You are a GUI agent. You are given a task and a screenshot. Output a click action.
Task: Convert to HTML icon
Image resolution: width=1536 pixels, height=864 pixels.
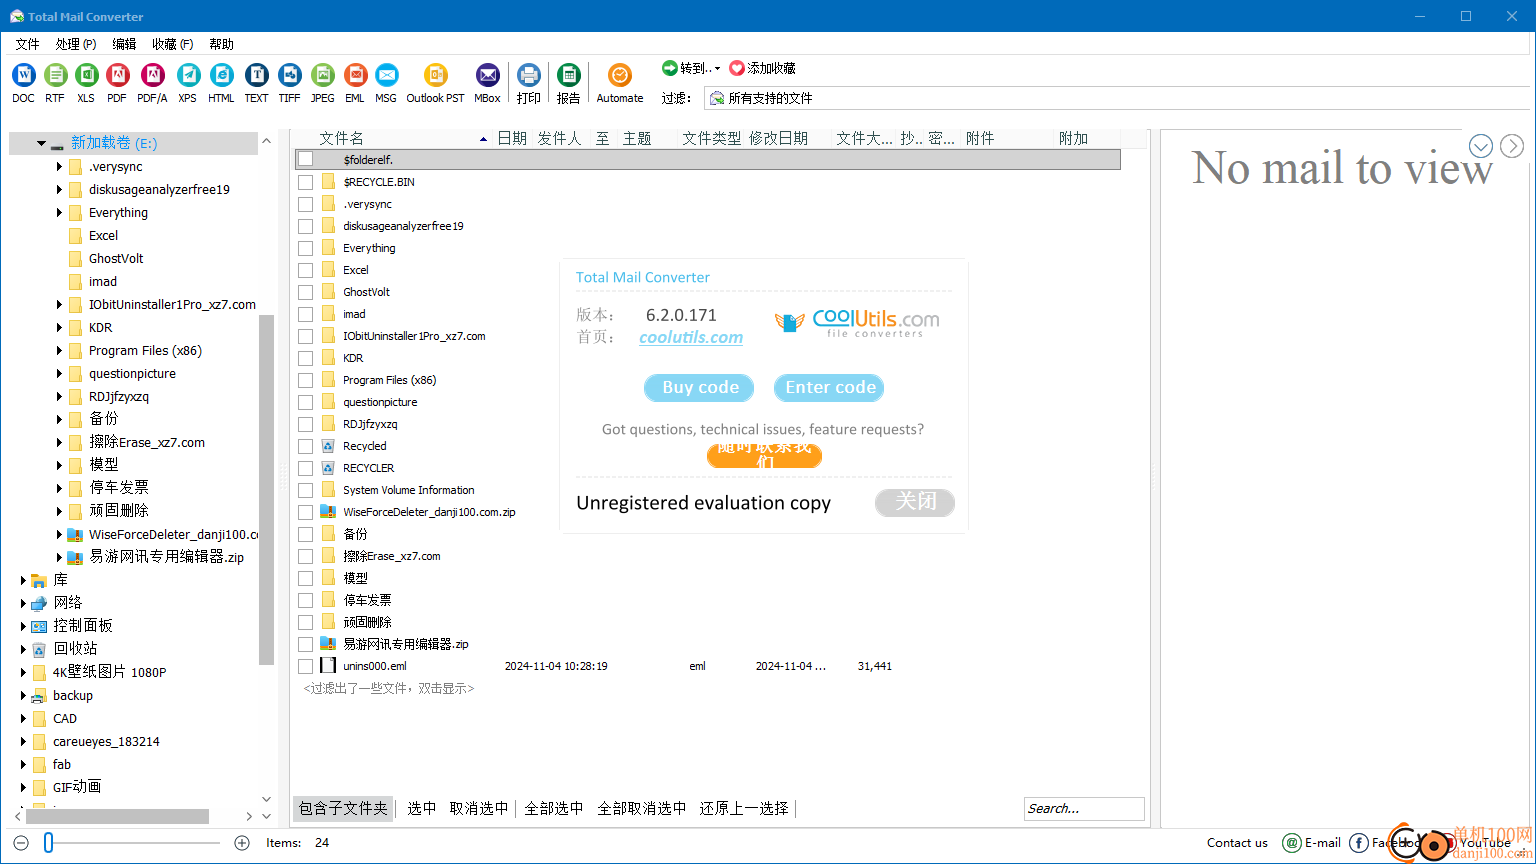[x=221, y=75]
